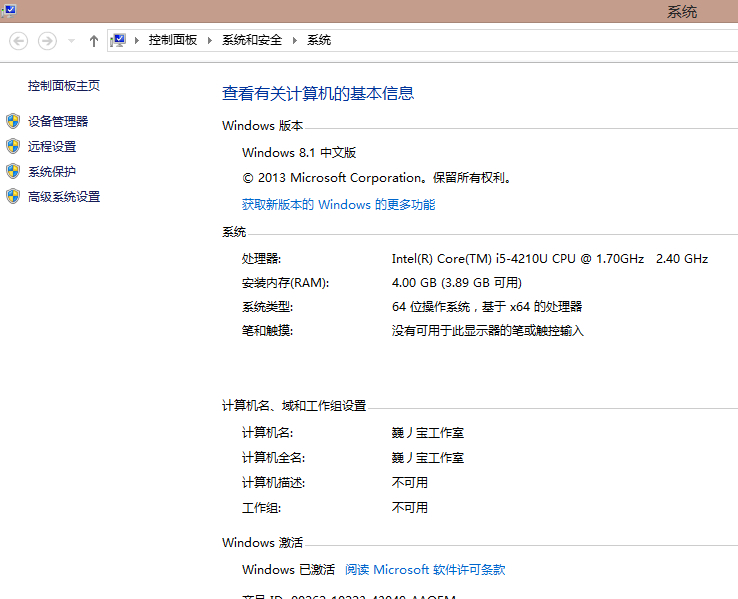This screenshot has height=599, width=738.
Task: Go up one level with the up arrow
Action: 94,41
